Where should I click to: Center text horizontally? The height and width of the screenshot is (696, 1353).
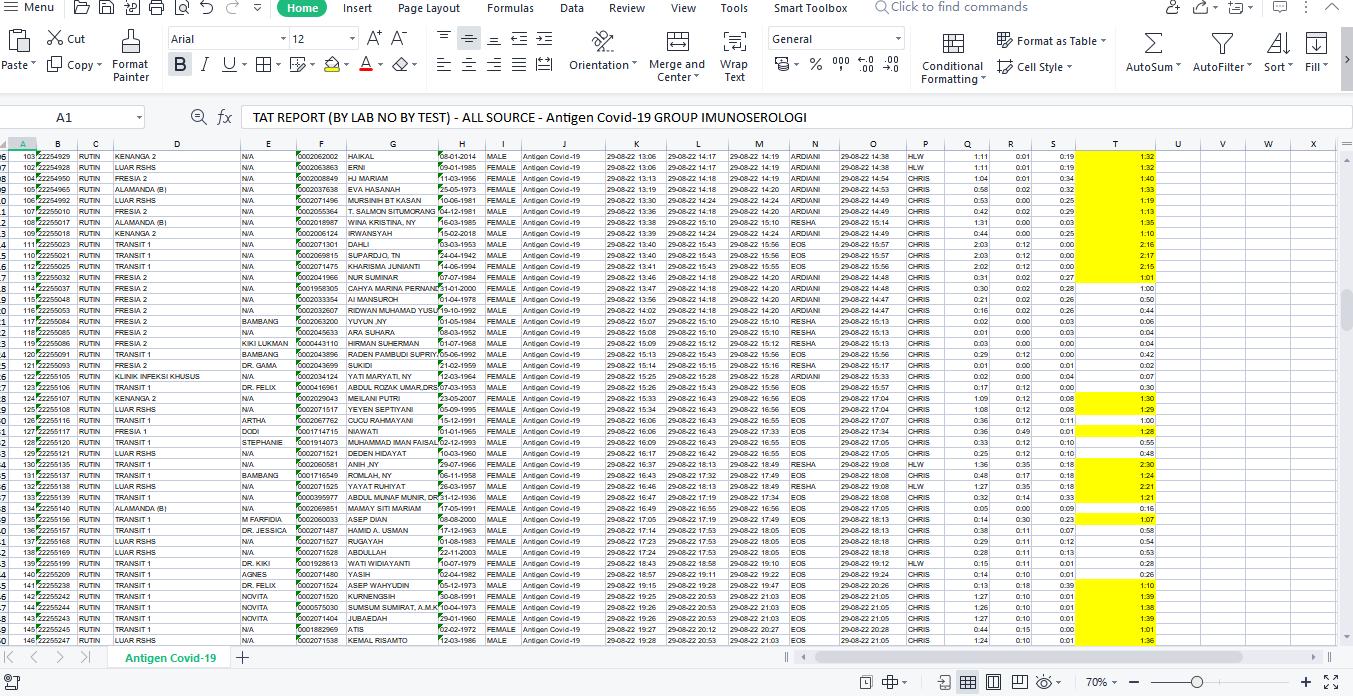click(x=468, y=65)
